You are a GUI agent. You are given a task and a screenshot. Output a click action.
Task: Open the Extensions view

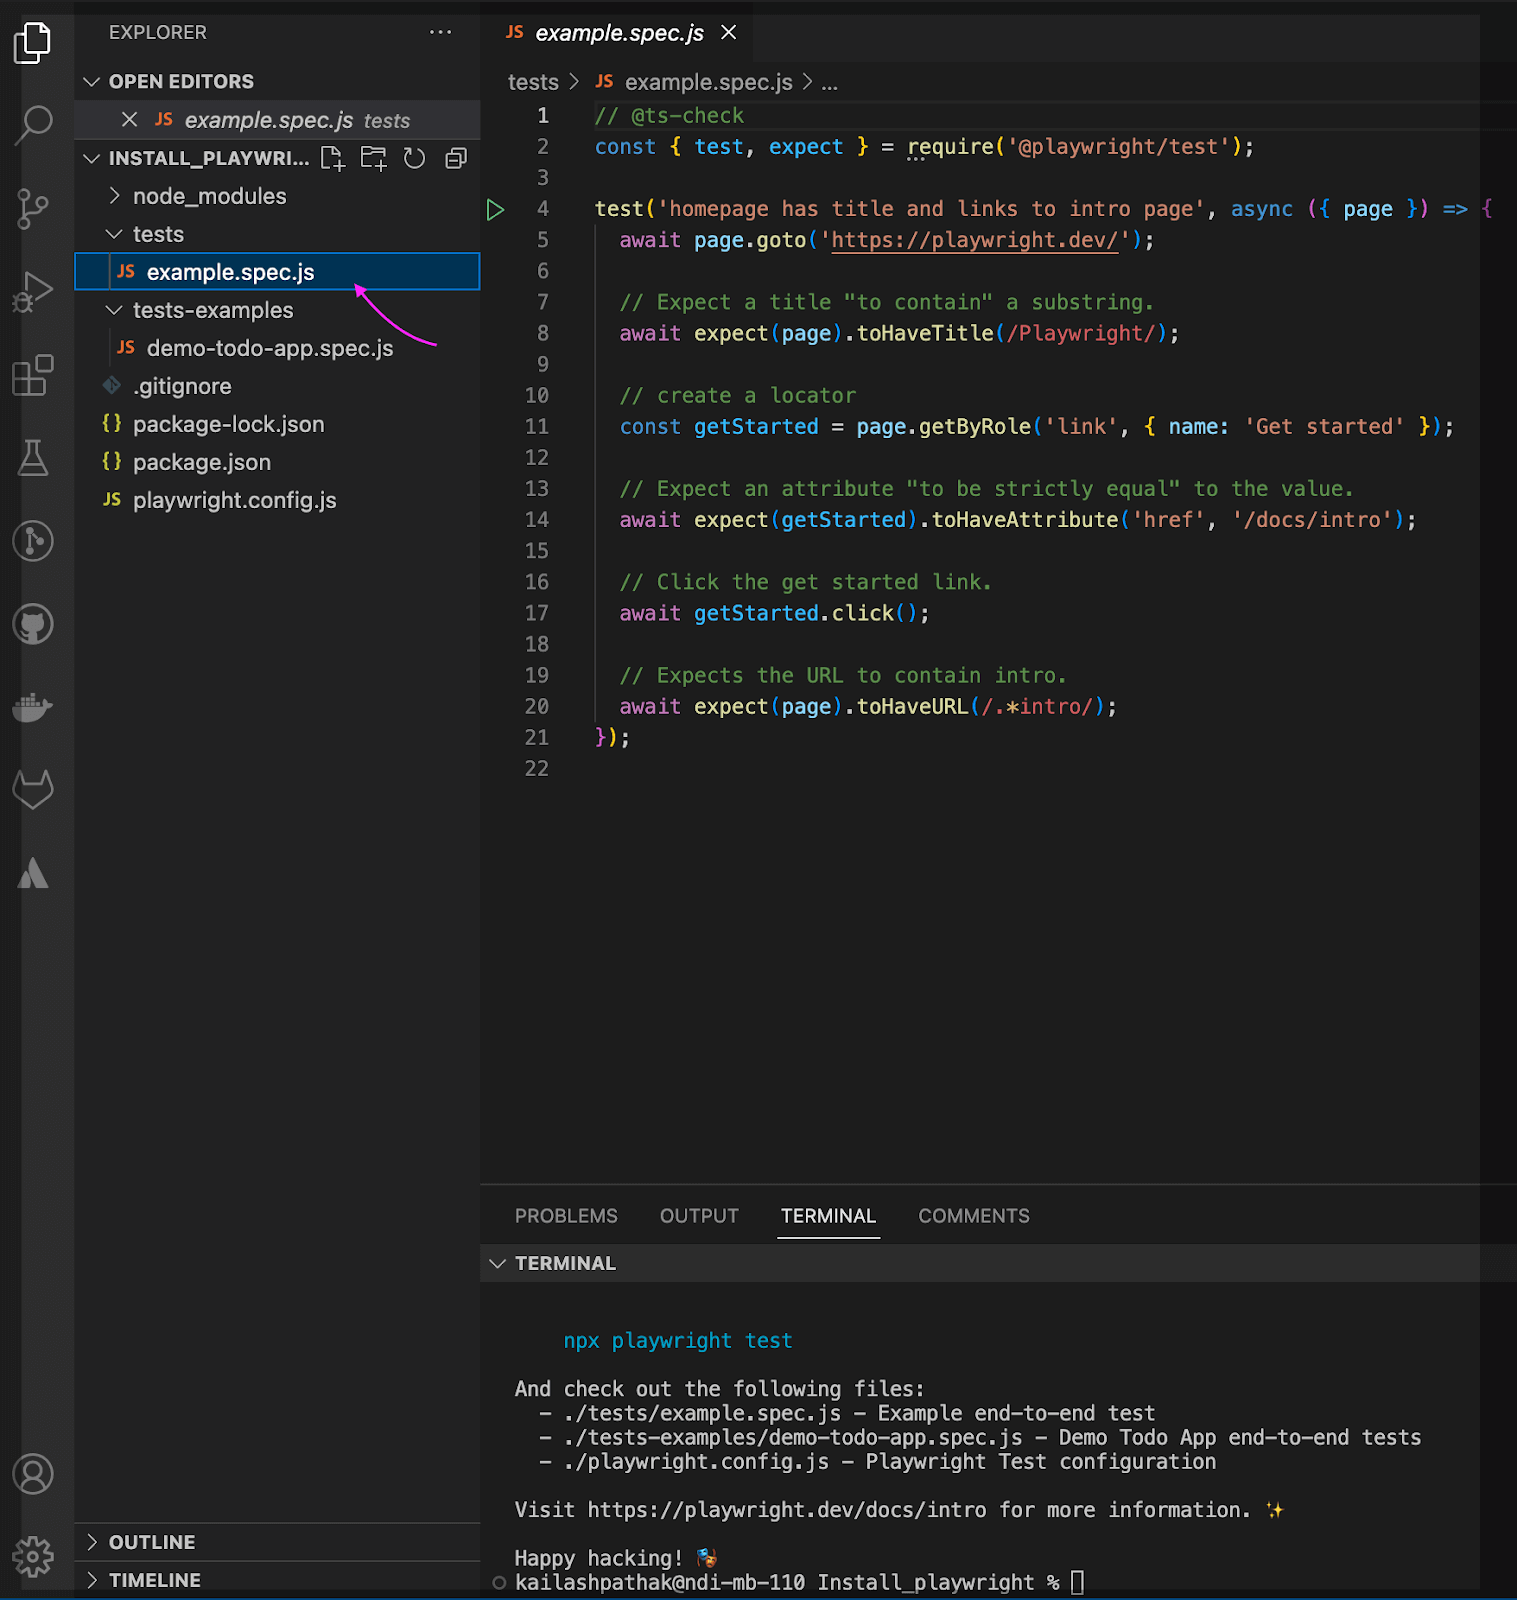pyautogui.click(x=33, y=375)
